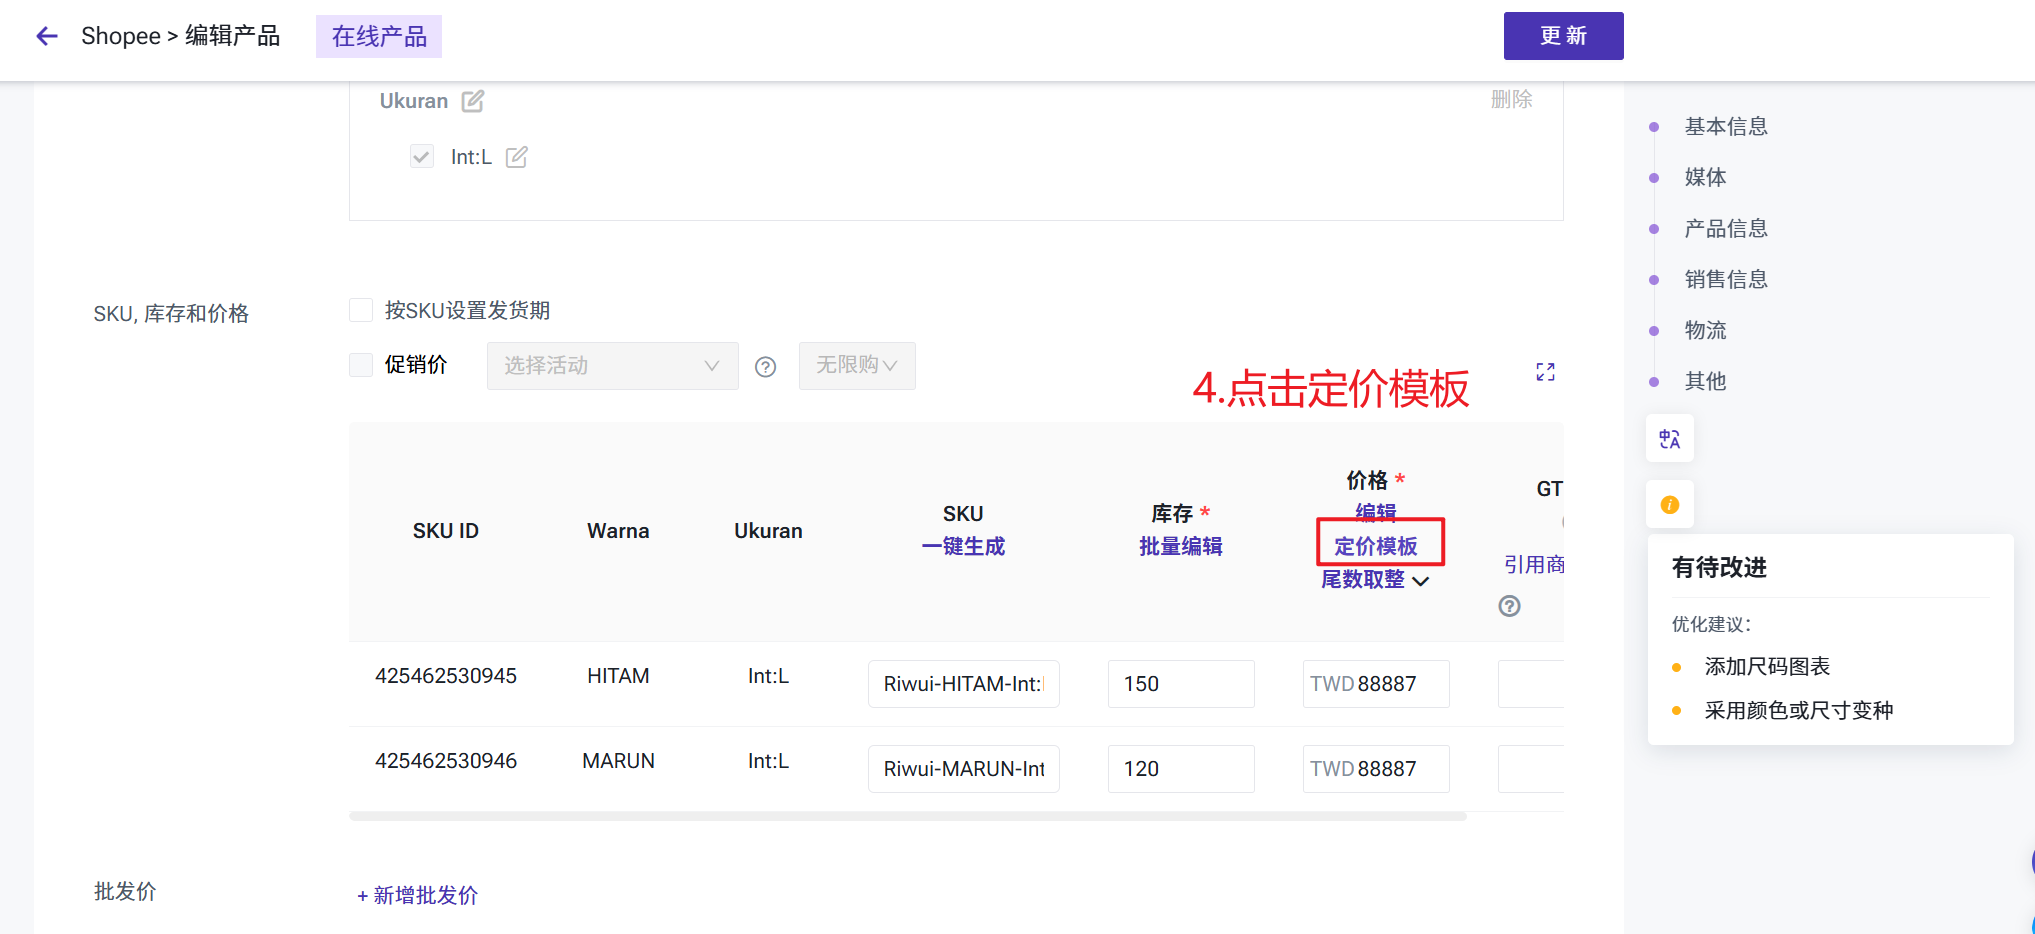Expand the SKU table to fullscreen
Viewport: 2035px width, 934px height.
click(x=1545, y=372)
